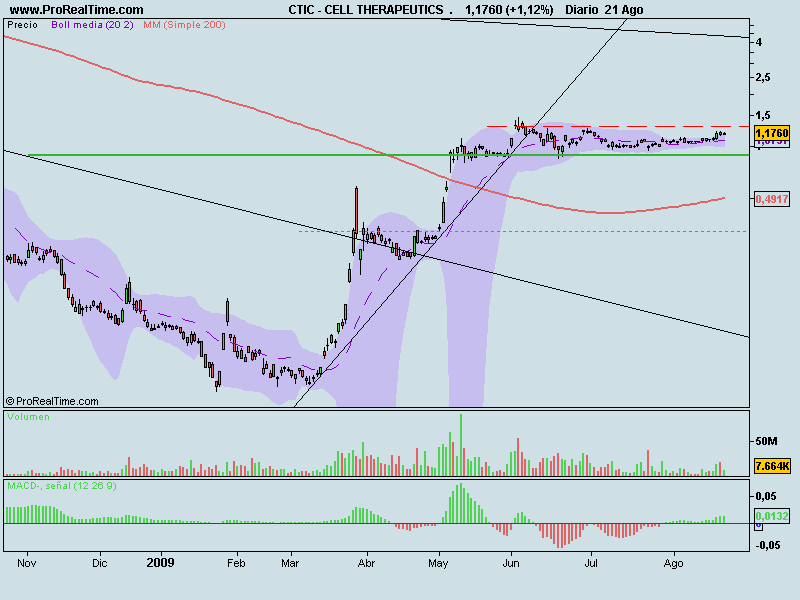Select the CTIC - CELL THERAPEUTICS title

[366, 10]
